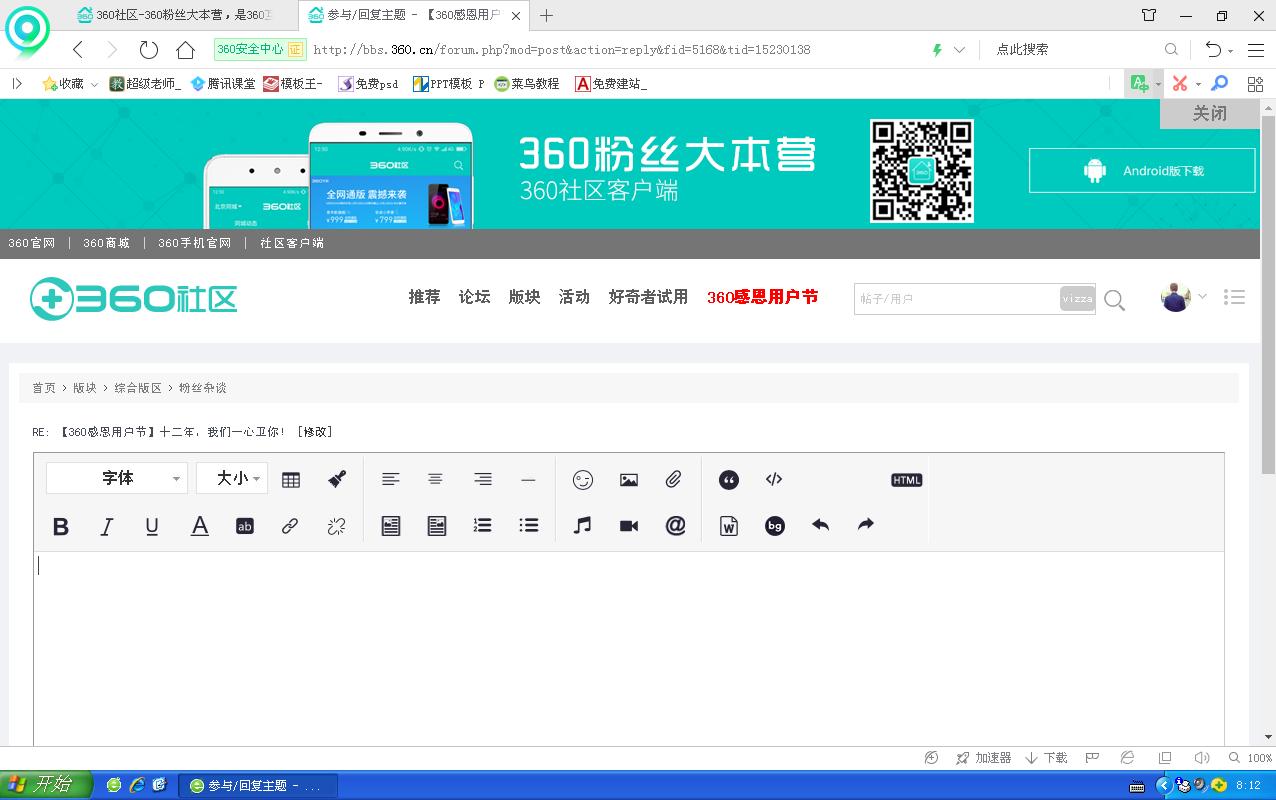The image size is (1276, 800).
Task: Toggle bold formatting in the editor
Action: tap(61, 526)
